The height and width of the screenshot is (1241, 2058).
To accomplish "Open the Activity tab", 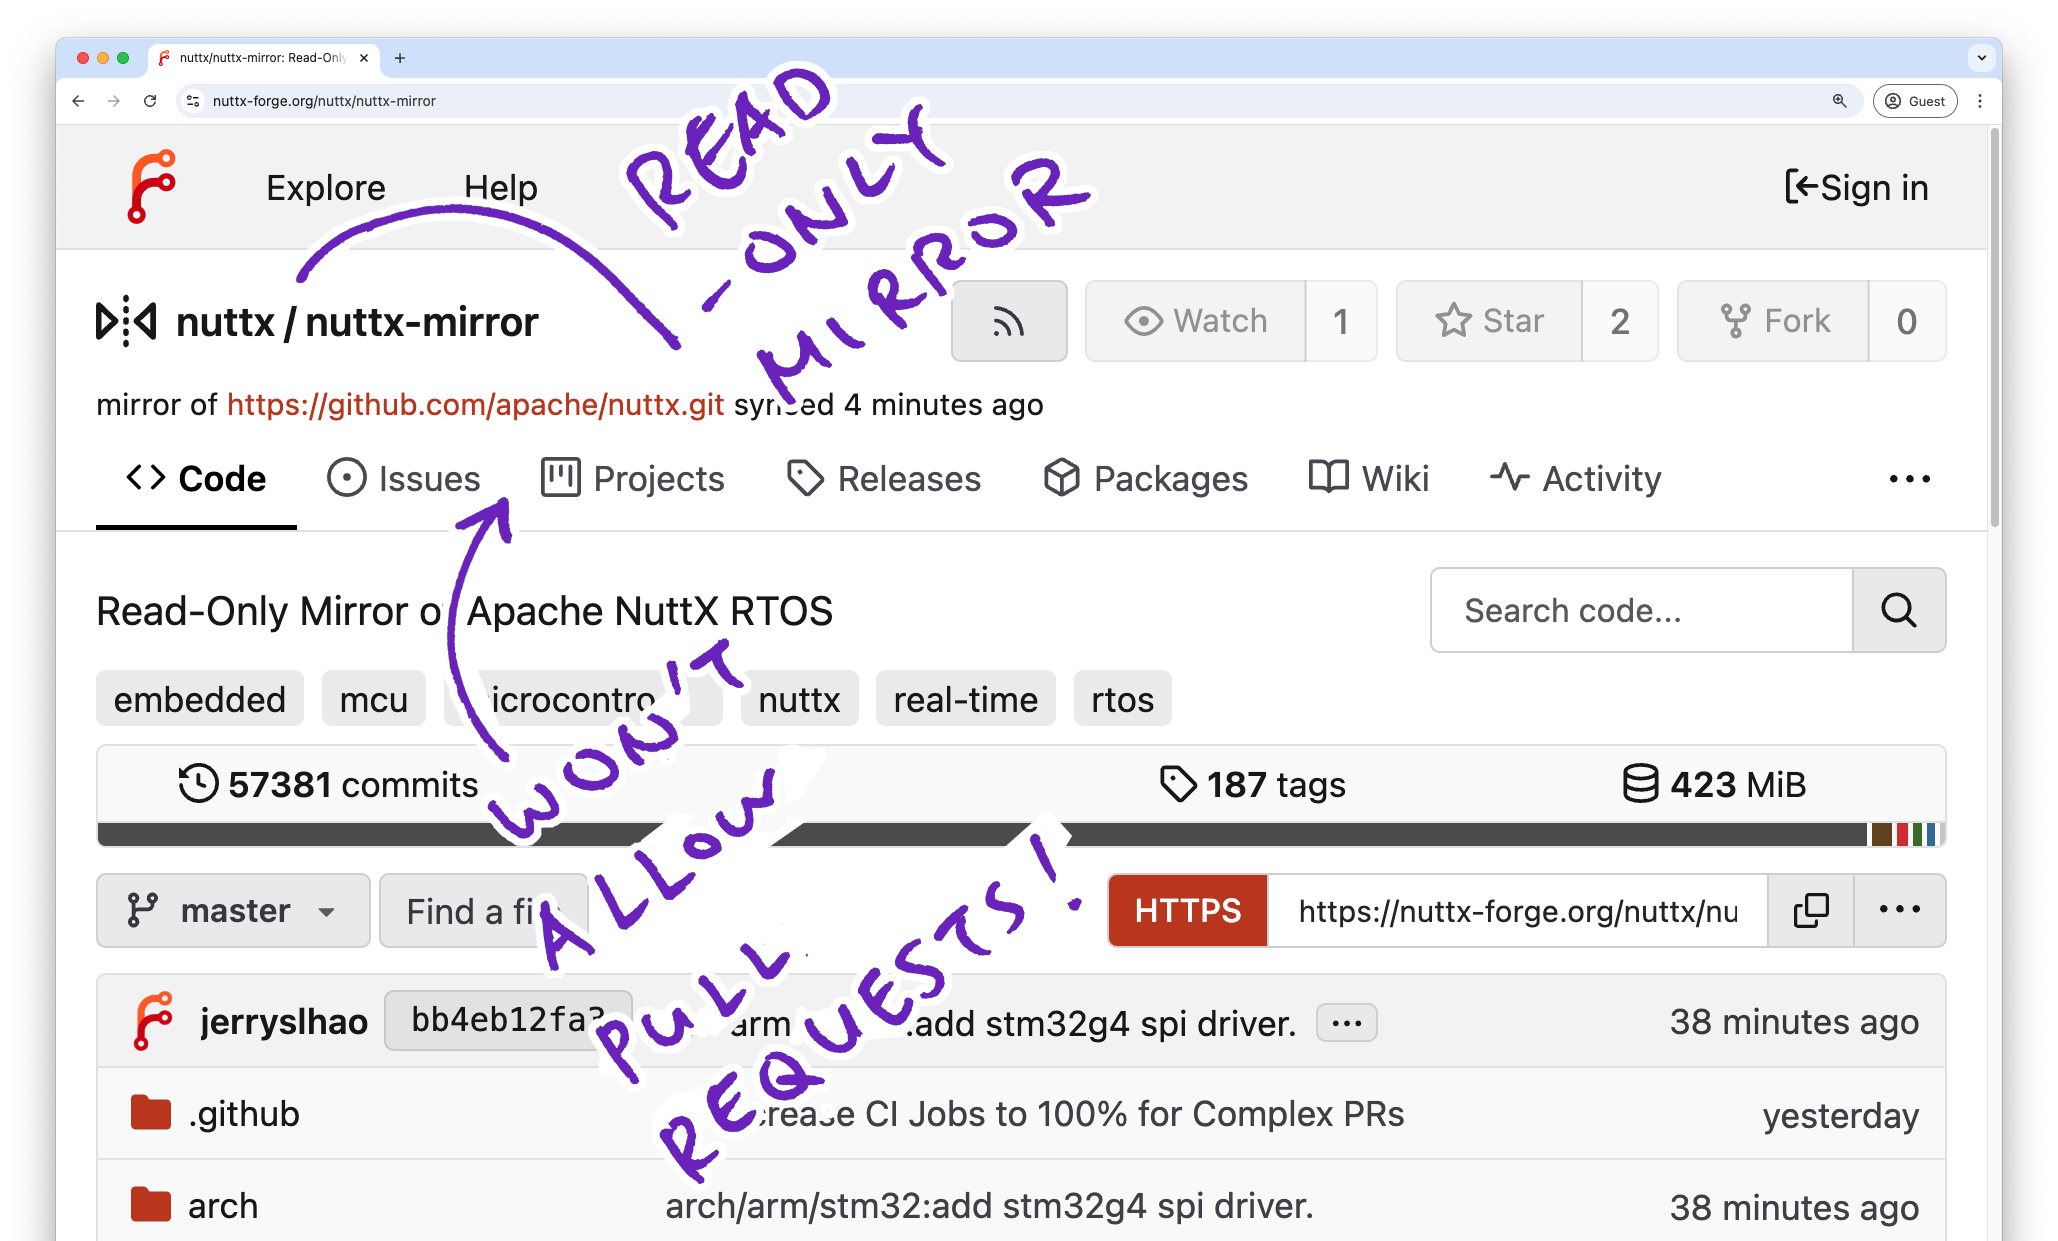I will coord(1575,479).
